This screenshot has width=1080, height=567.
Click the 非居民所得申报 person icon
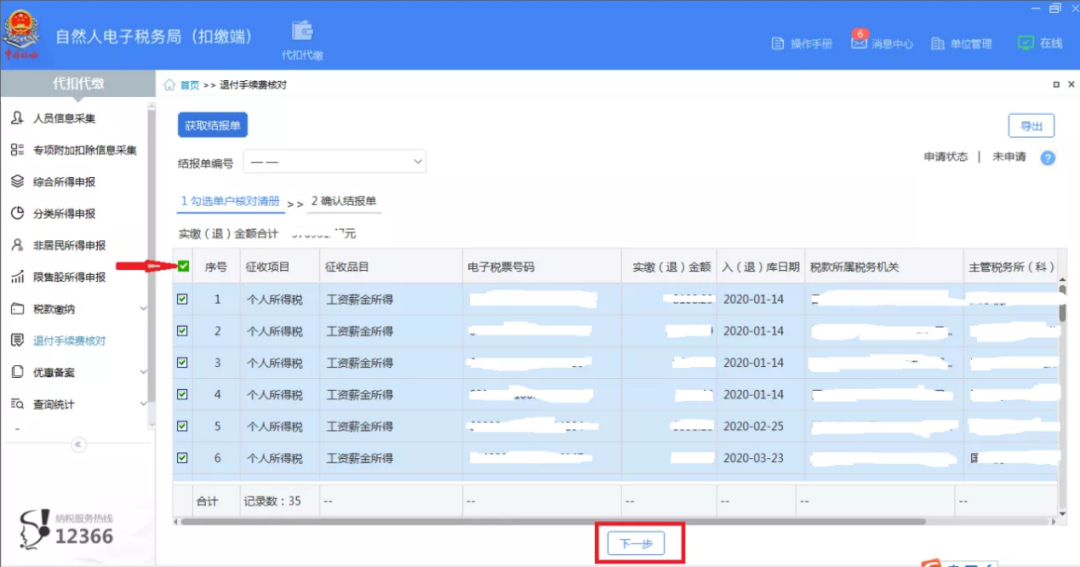point(17,245)
